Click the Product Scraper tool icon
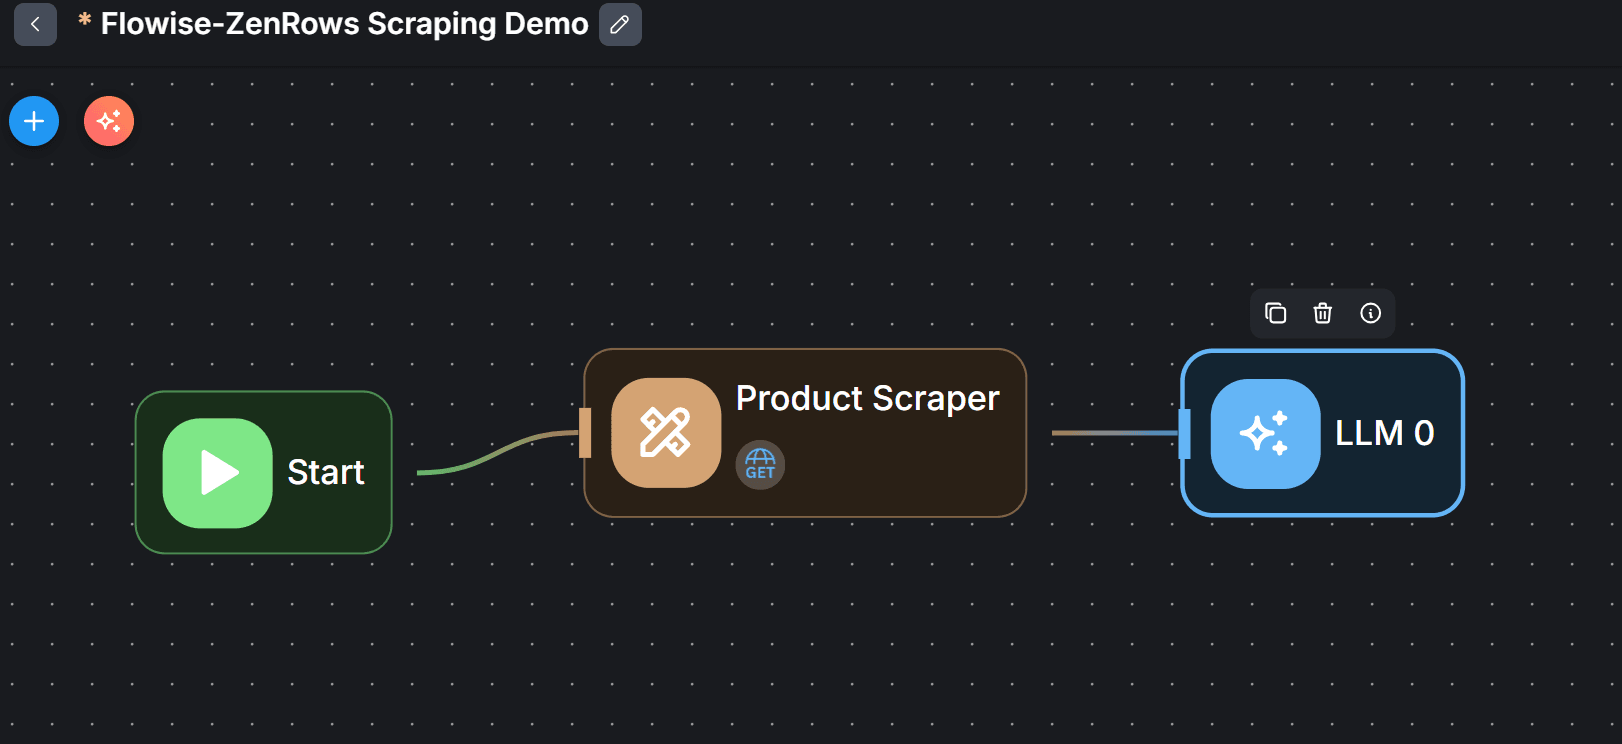The height and width of the screenshot is (744, 1622). [x=666, y=433]
